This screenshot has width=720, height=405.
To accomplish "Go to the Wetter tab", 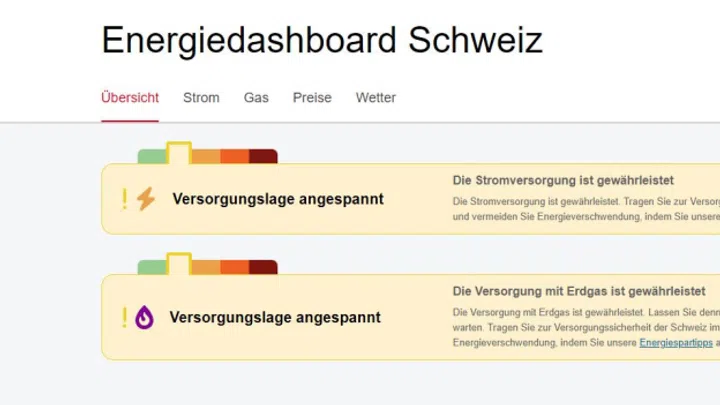I will [376, 98].
